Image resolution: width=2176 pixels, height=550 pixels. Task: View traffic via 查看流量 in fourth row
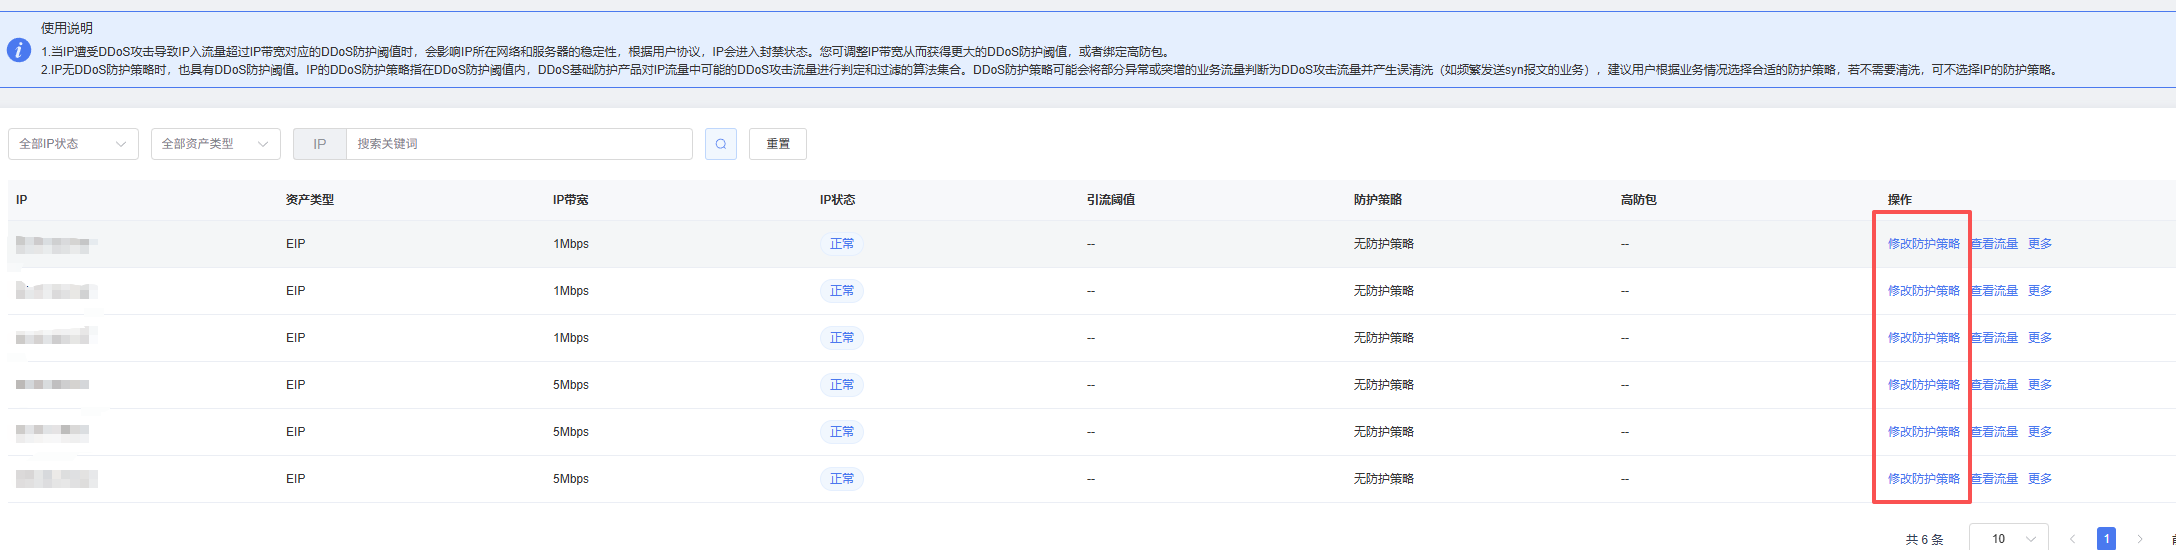click(x=1995, y=385)
